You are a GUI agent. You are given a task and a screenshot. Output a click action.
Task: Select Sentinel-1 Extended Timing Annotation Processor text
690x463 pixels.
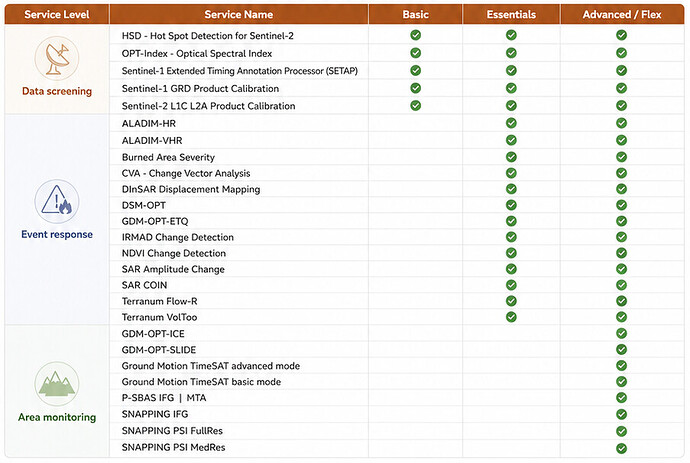(240, 71)
